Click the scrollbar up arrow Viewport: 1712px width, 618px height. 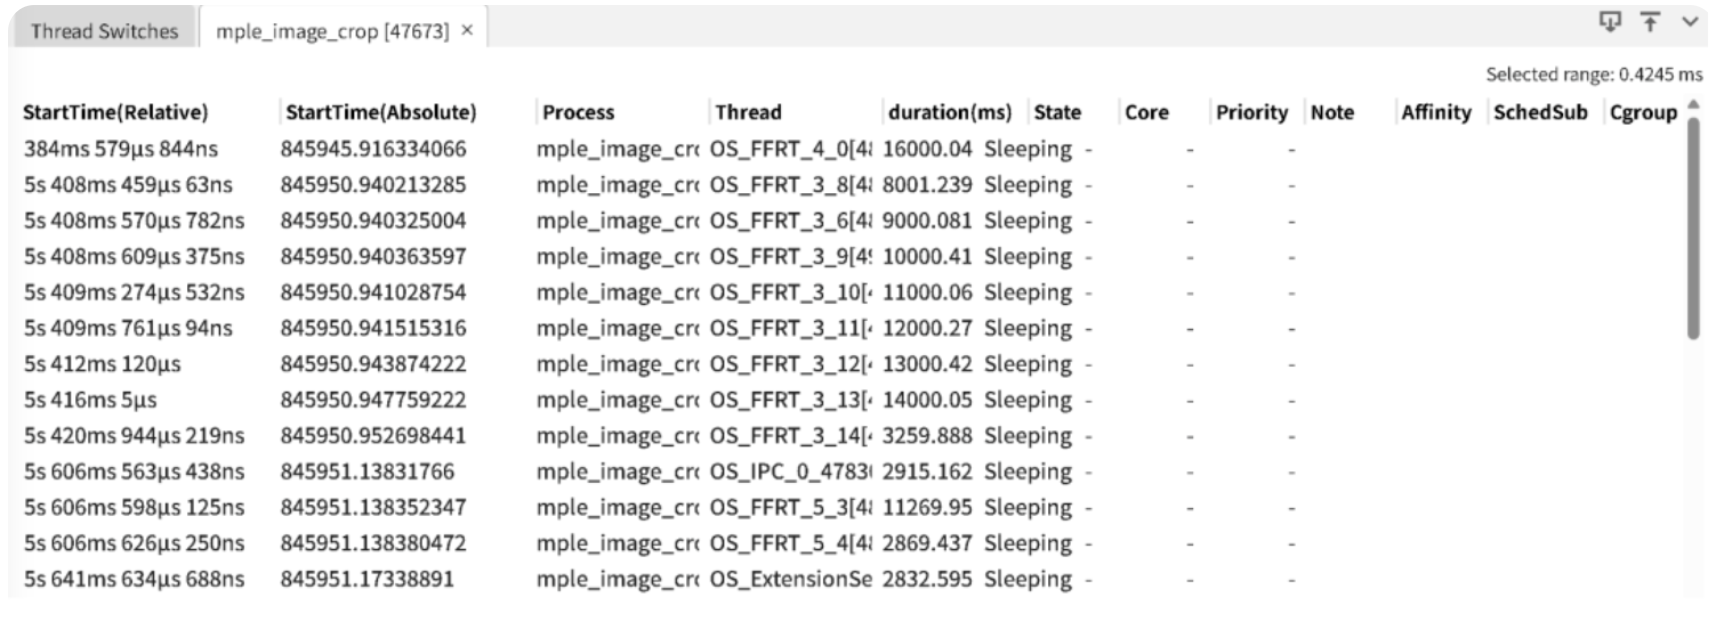click(1693, 104)
